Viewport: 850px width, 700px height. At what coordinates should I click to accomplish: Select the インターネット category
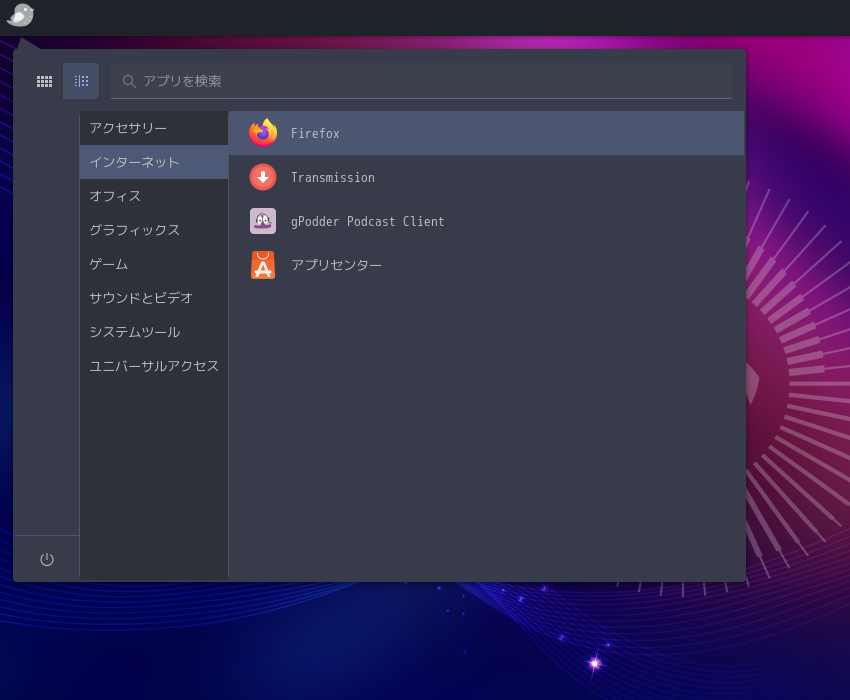tap(154, 162)
